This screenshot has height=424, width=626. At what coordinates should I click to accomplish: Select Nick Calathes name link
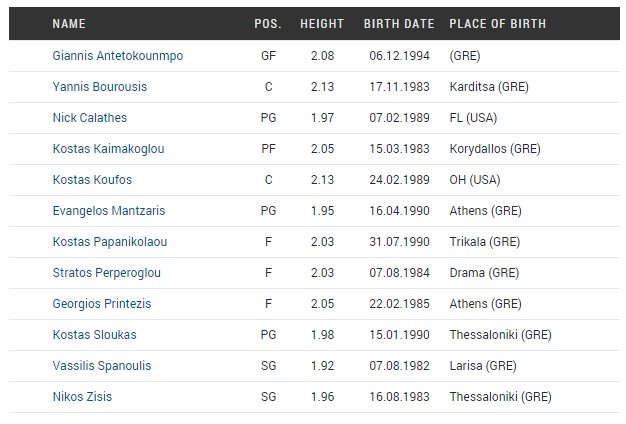pos(90,118)
